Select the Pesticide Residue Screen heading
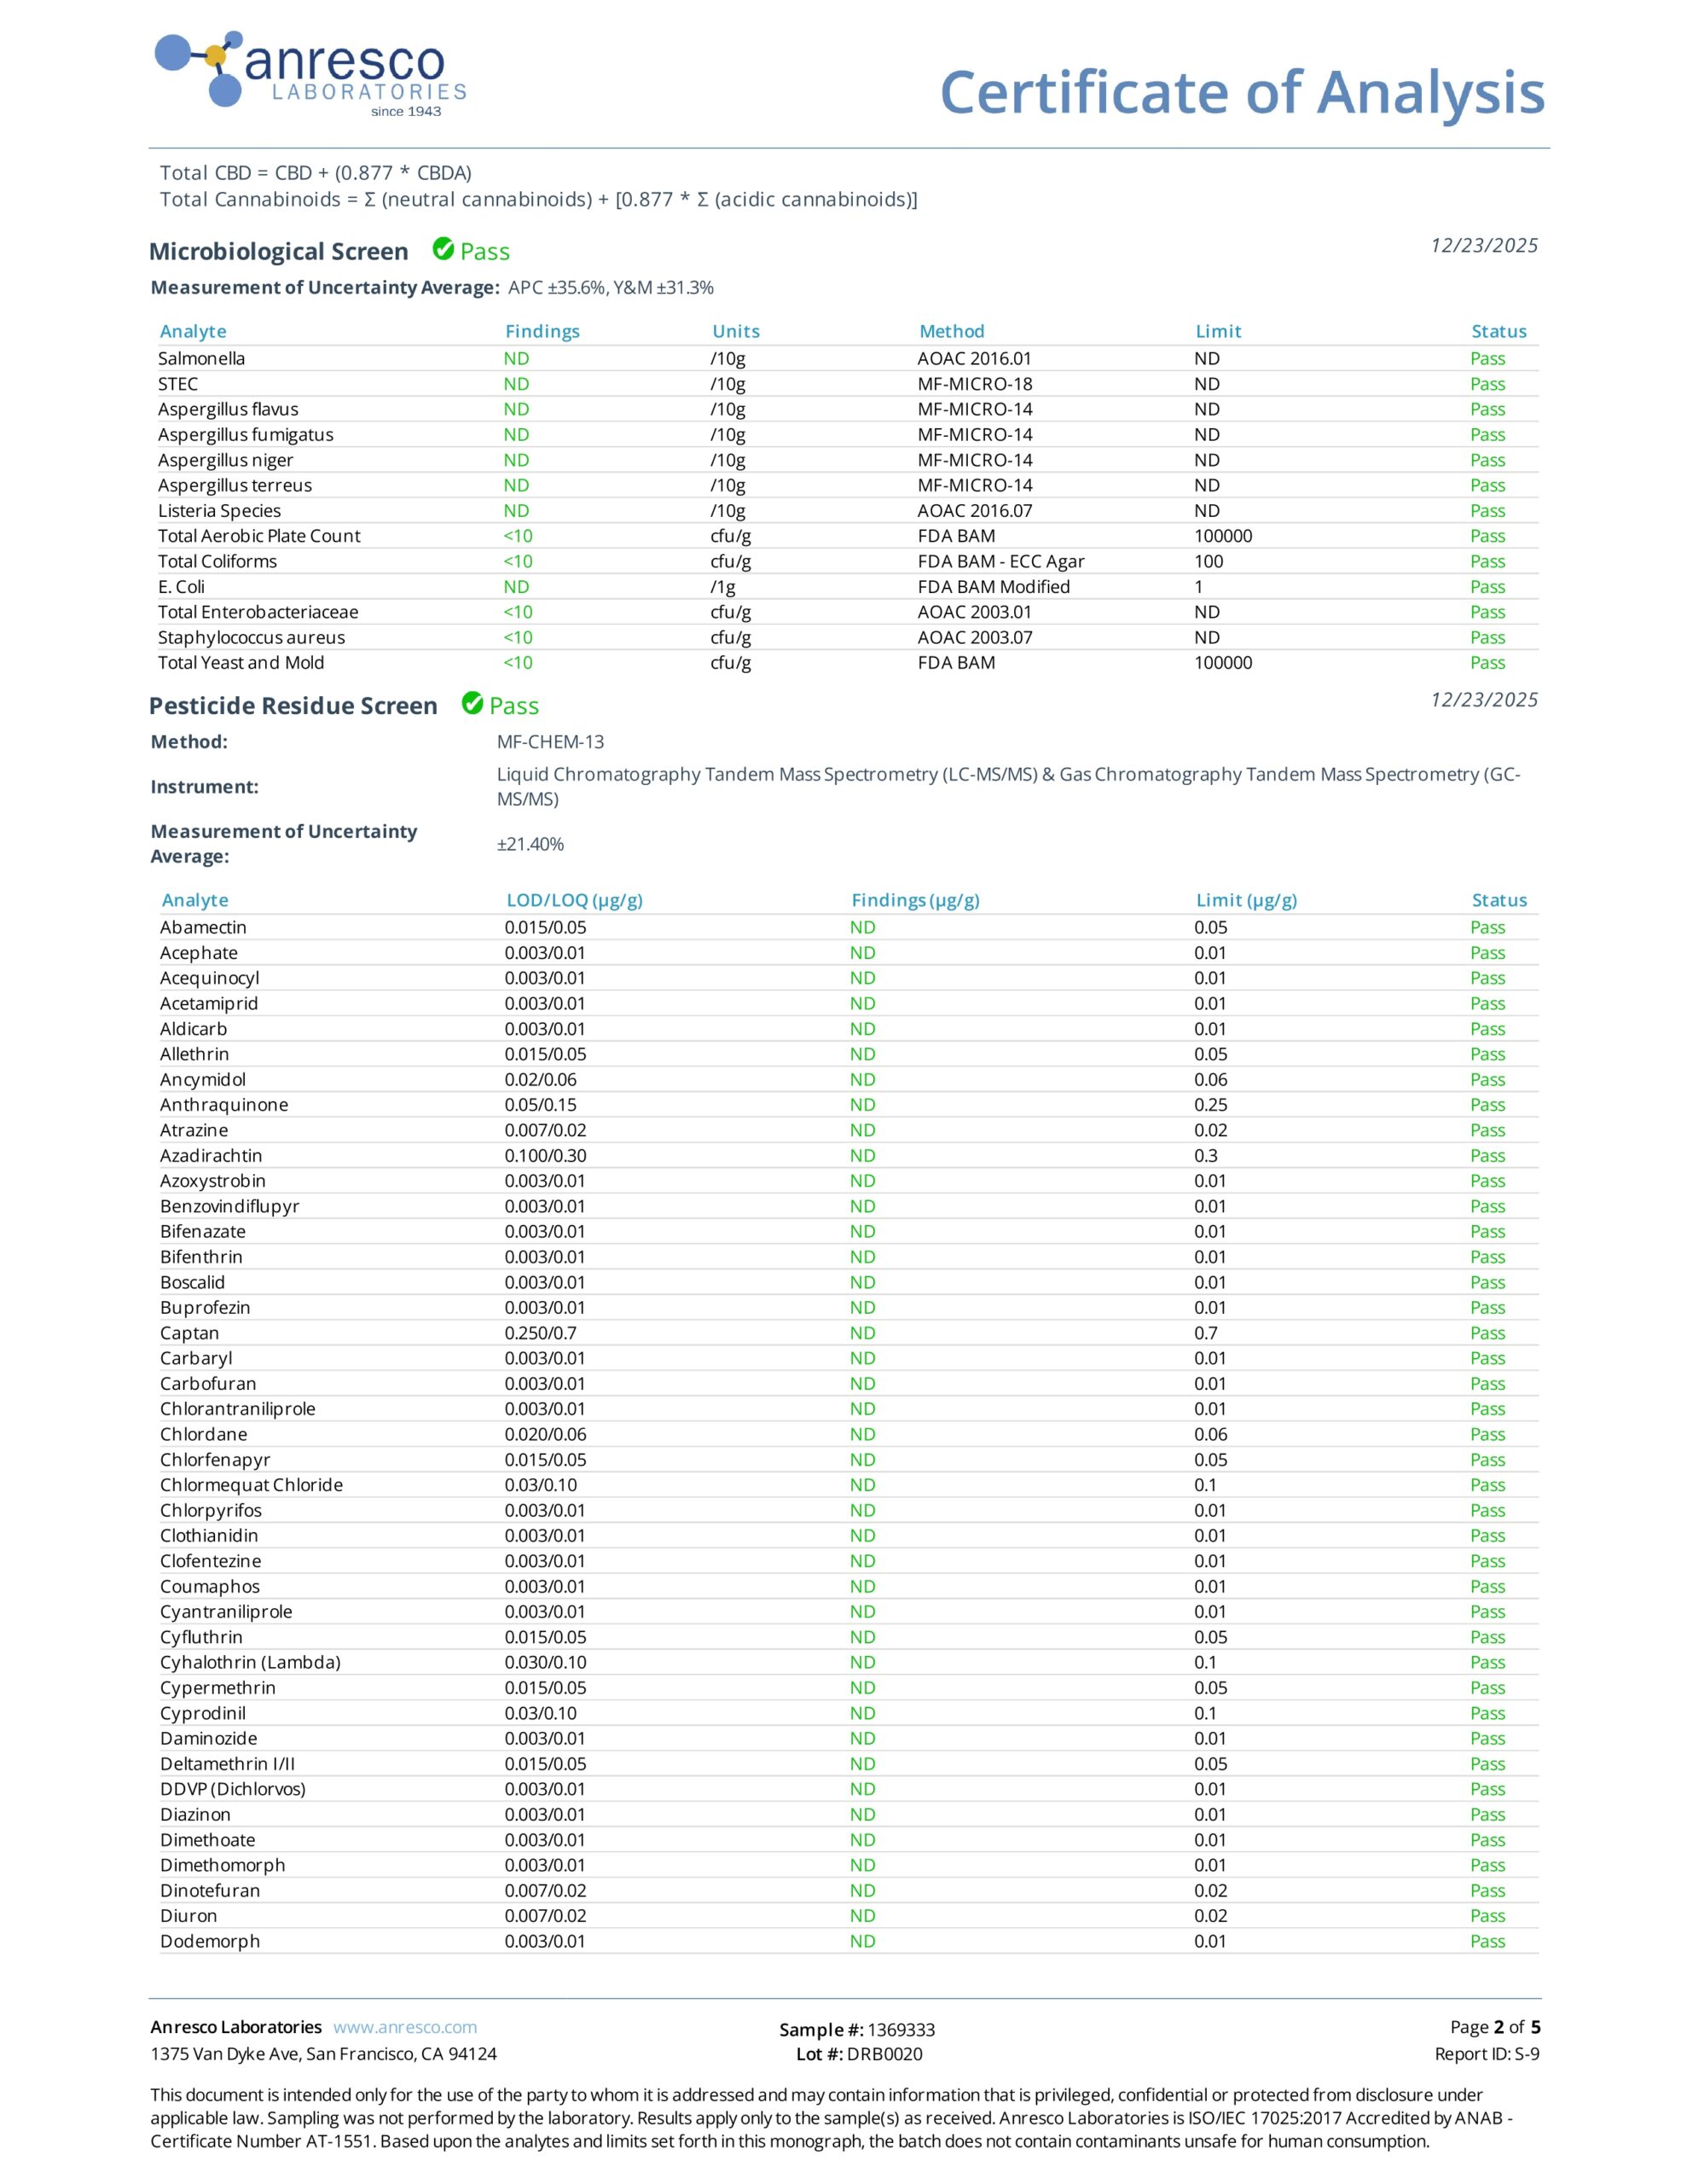 pos(293,706)
